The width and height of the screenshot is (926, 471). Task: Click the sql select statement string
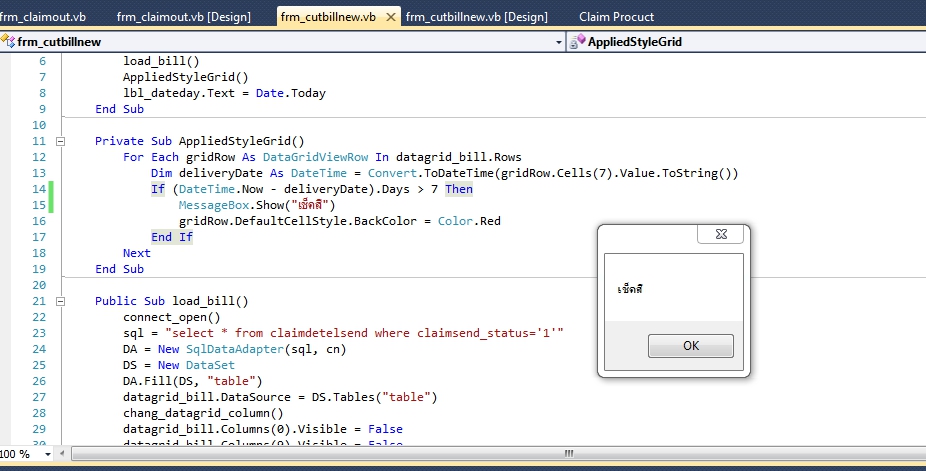(364, 333)
